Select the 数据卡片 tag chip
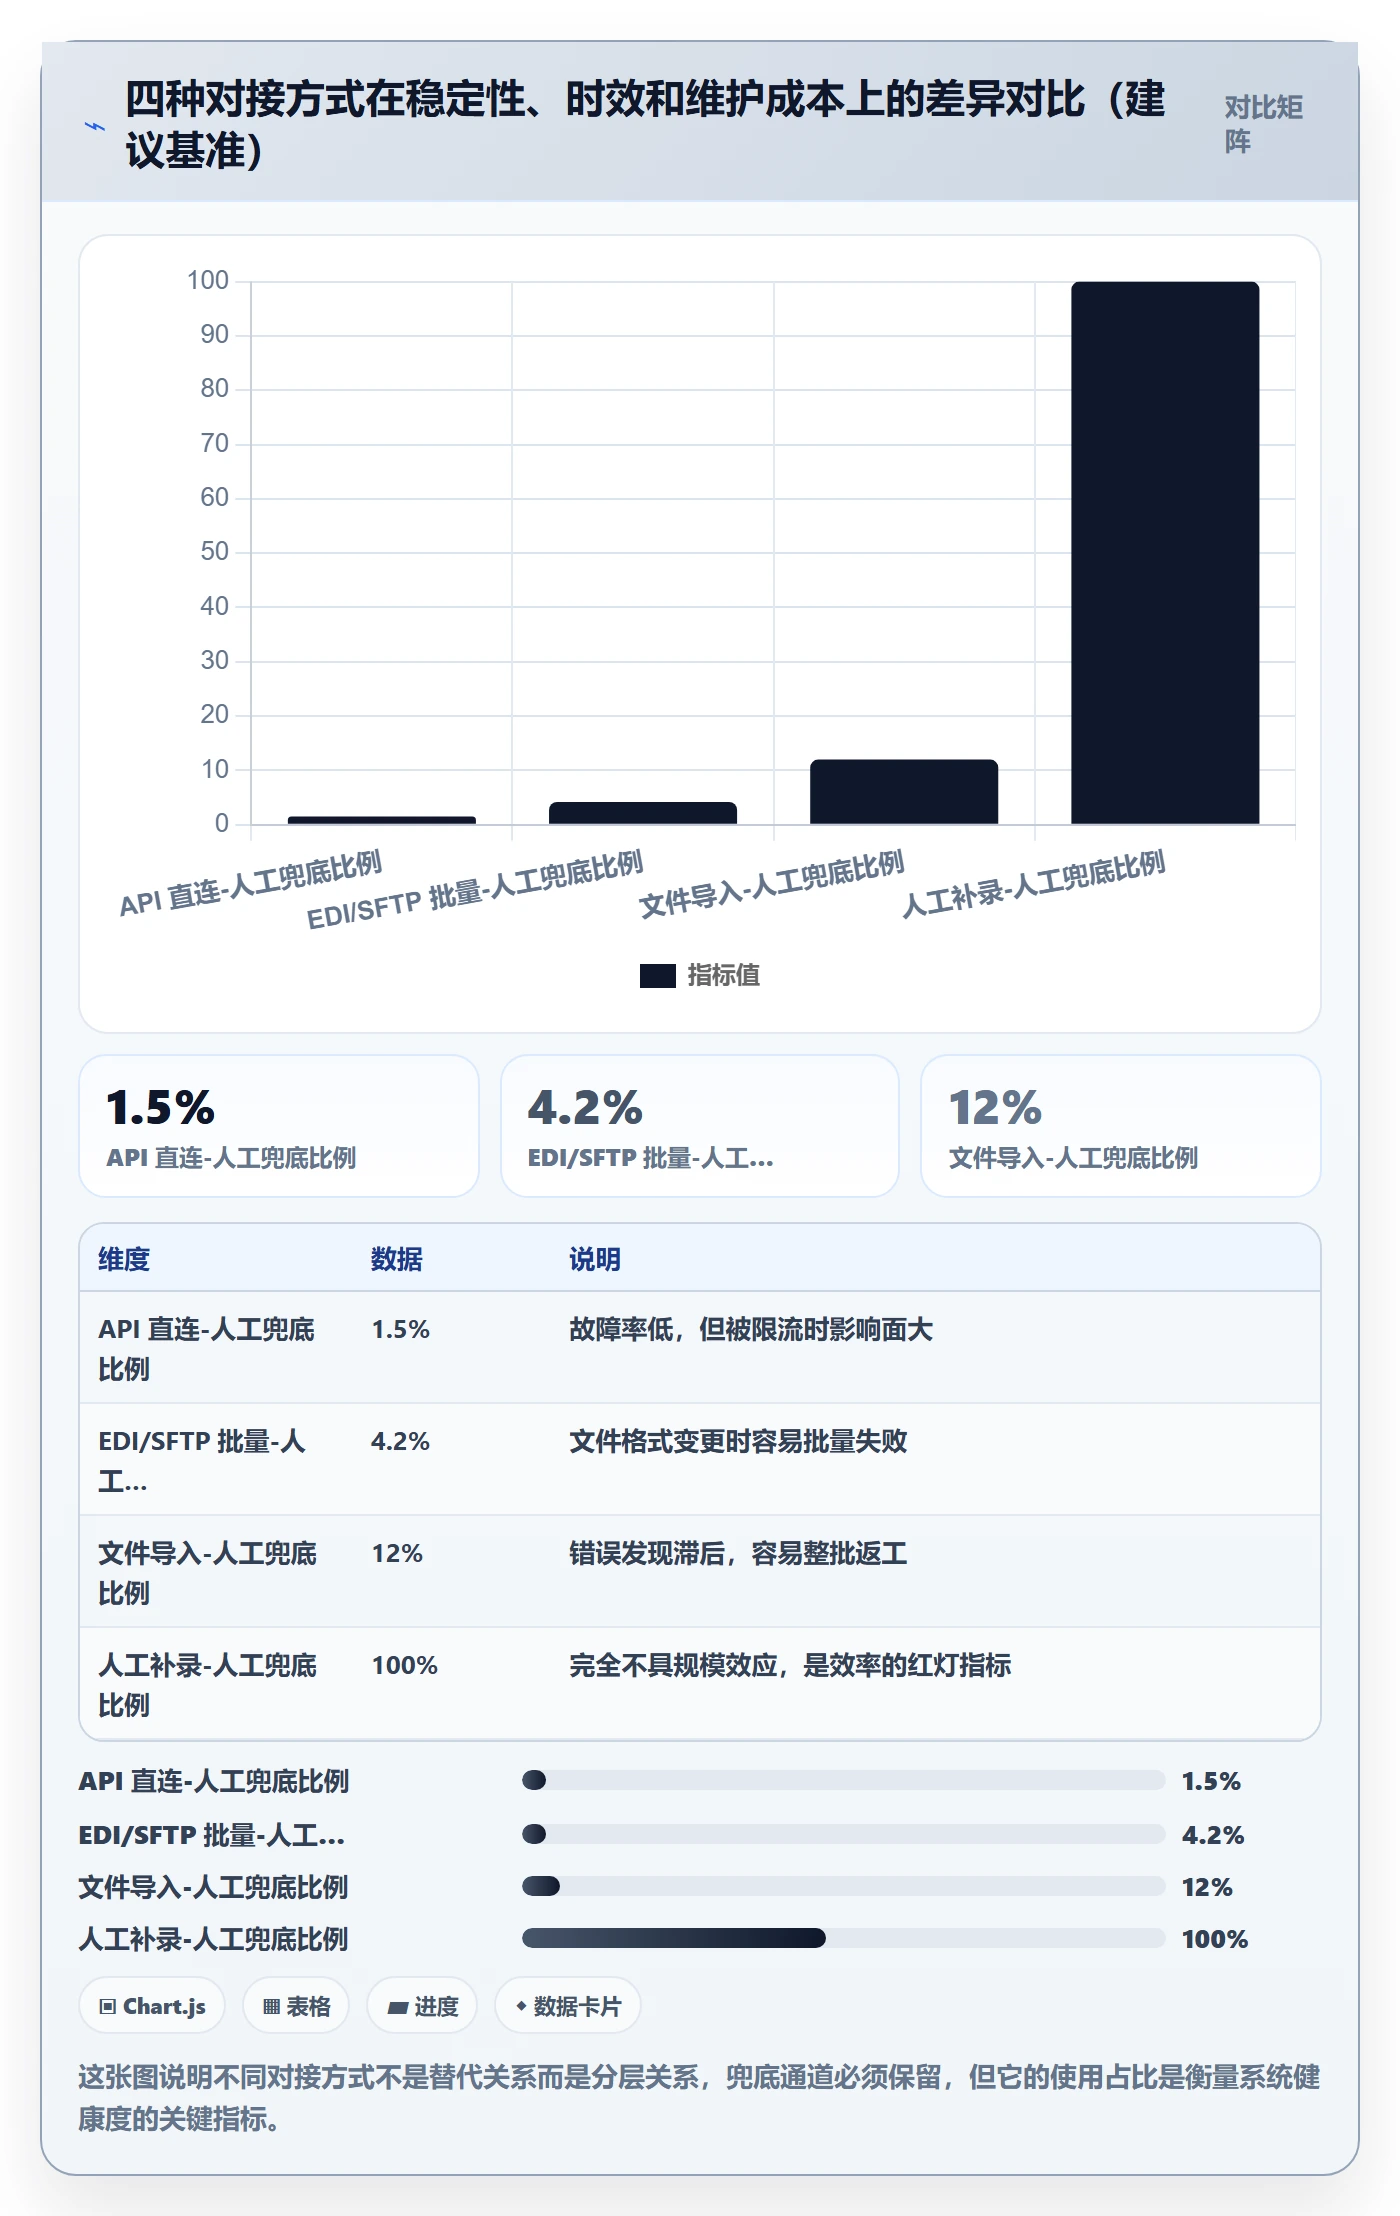This screenshot has height=2216, width=1400. [568, 2006]
